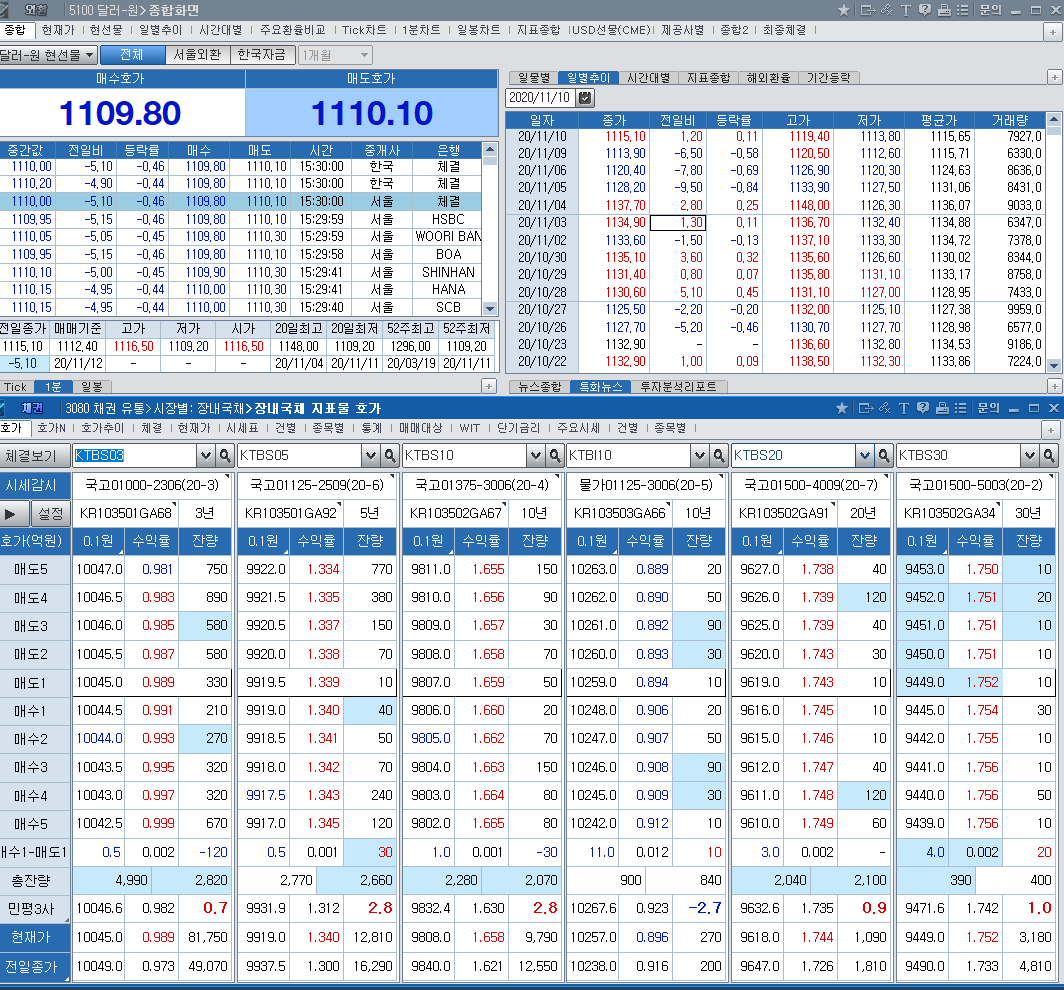Select the 지표종합 tab beside 시간대별 in the right panel
The image size is (1064, 990).
tap(708, 78)
